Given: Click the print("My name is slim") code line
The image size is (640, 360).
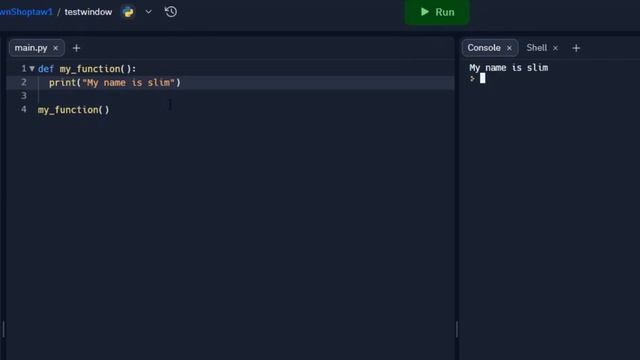Looking at the screenshot, I should click(115, 82).
